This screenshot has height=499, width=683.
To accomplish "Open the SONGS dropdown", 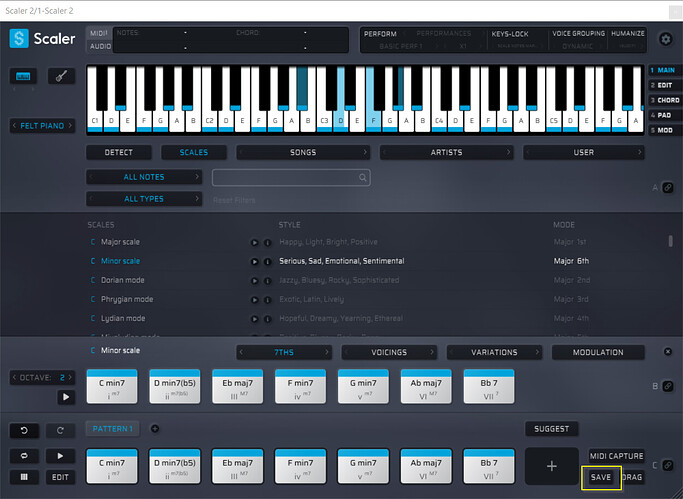I will (303, 152).
